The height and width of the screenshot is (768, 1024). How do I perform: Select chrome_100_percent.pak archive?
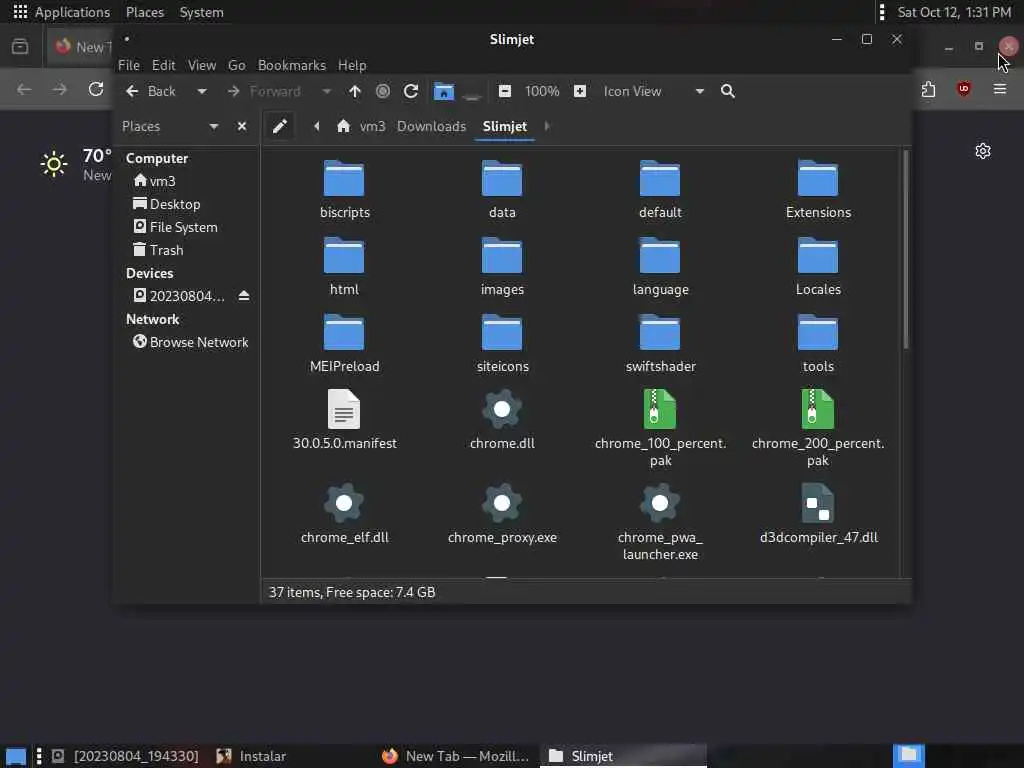click(x=660, y=428)
